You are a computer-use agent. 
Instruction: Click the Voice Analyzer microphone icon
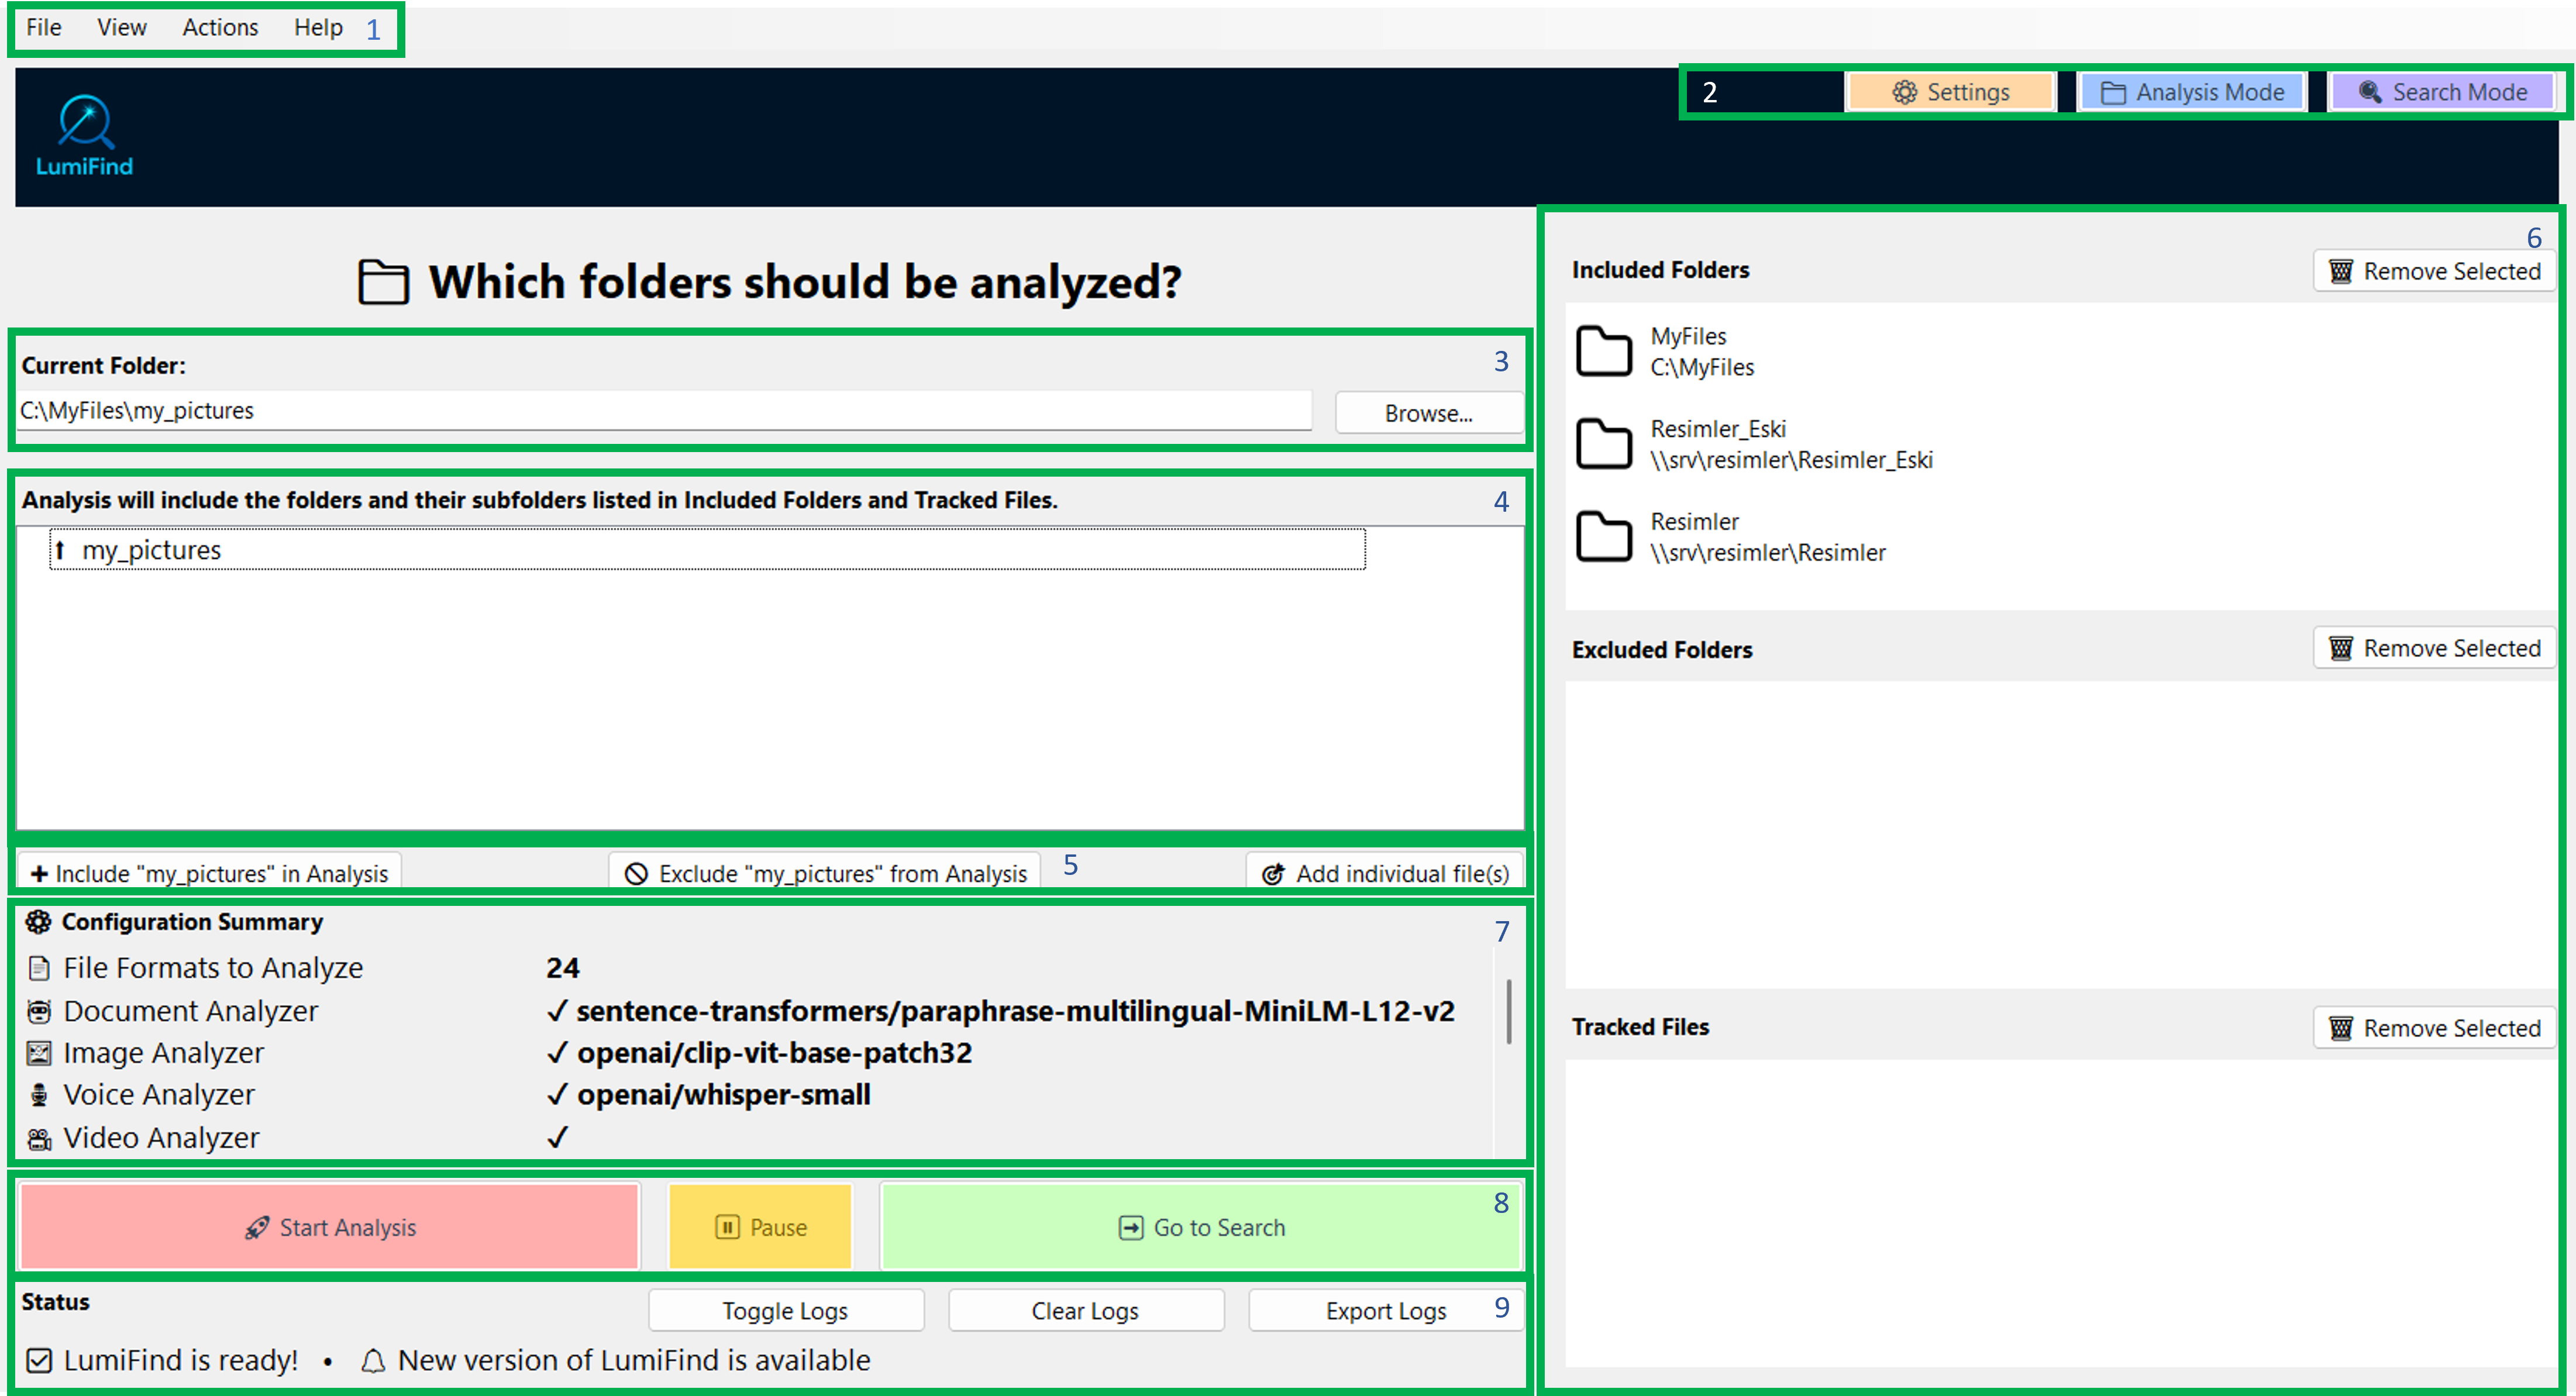(39, 1095)
